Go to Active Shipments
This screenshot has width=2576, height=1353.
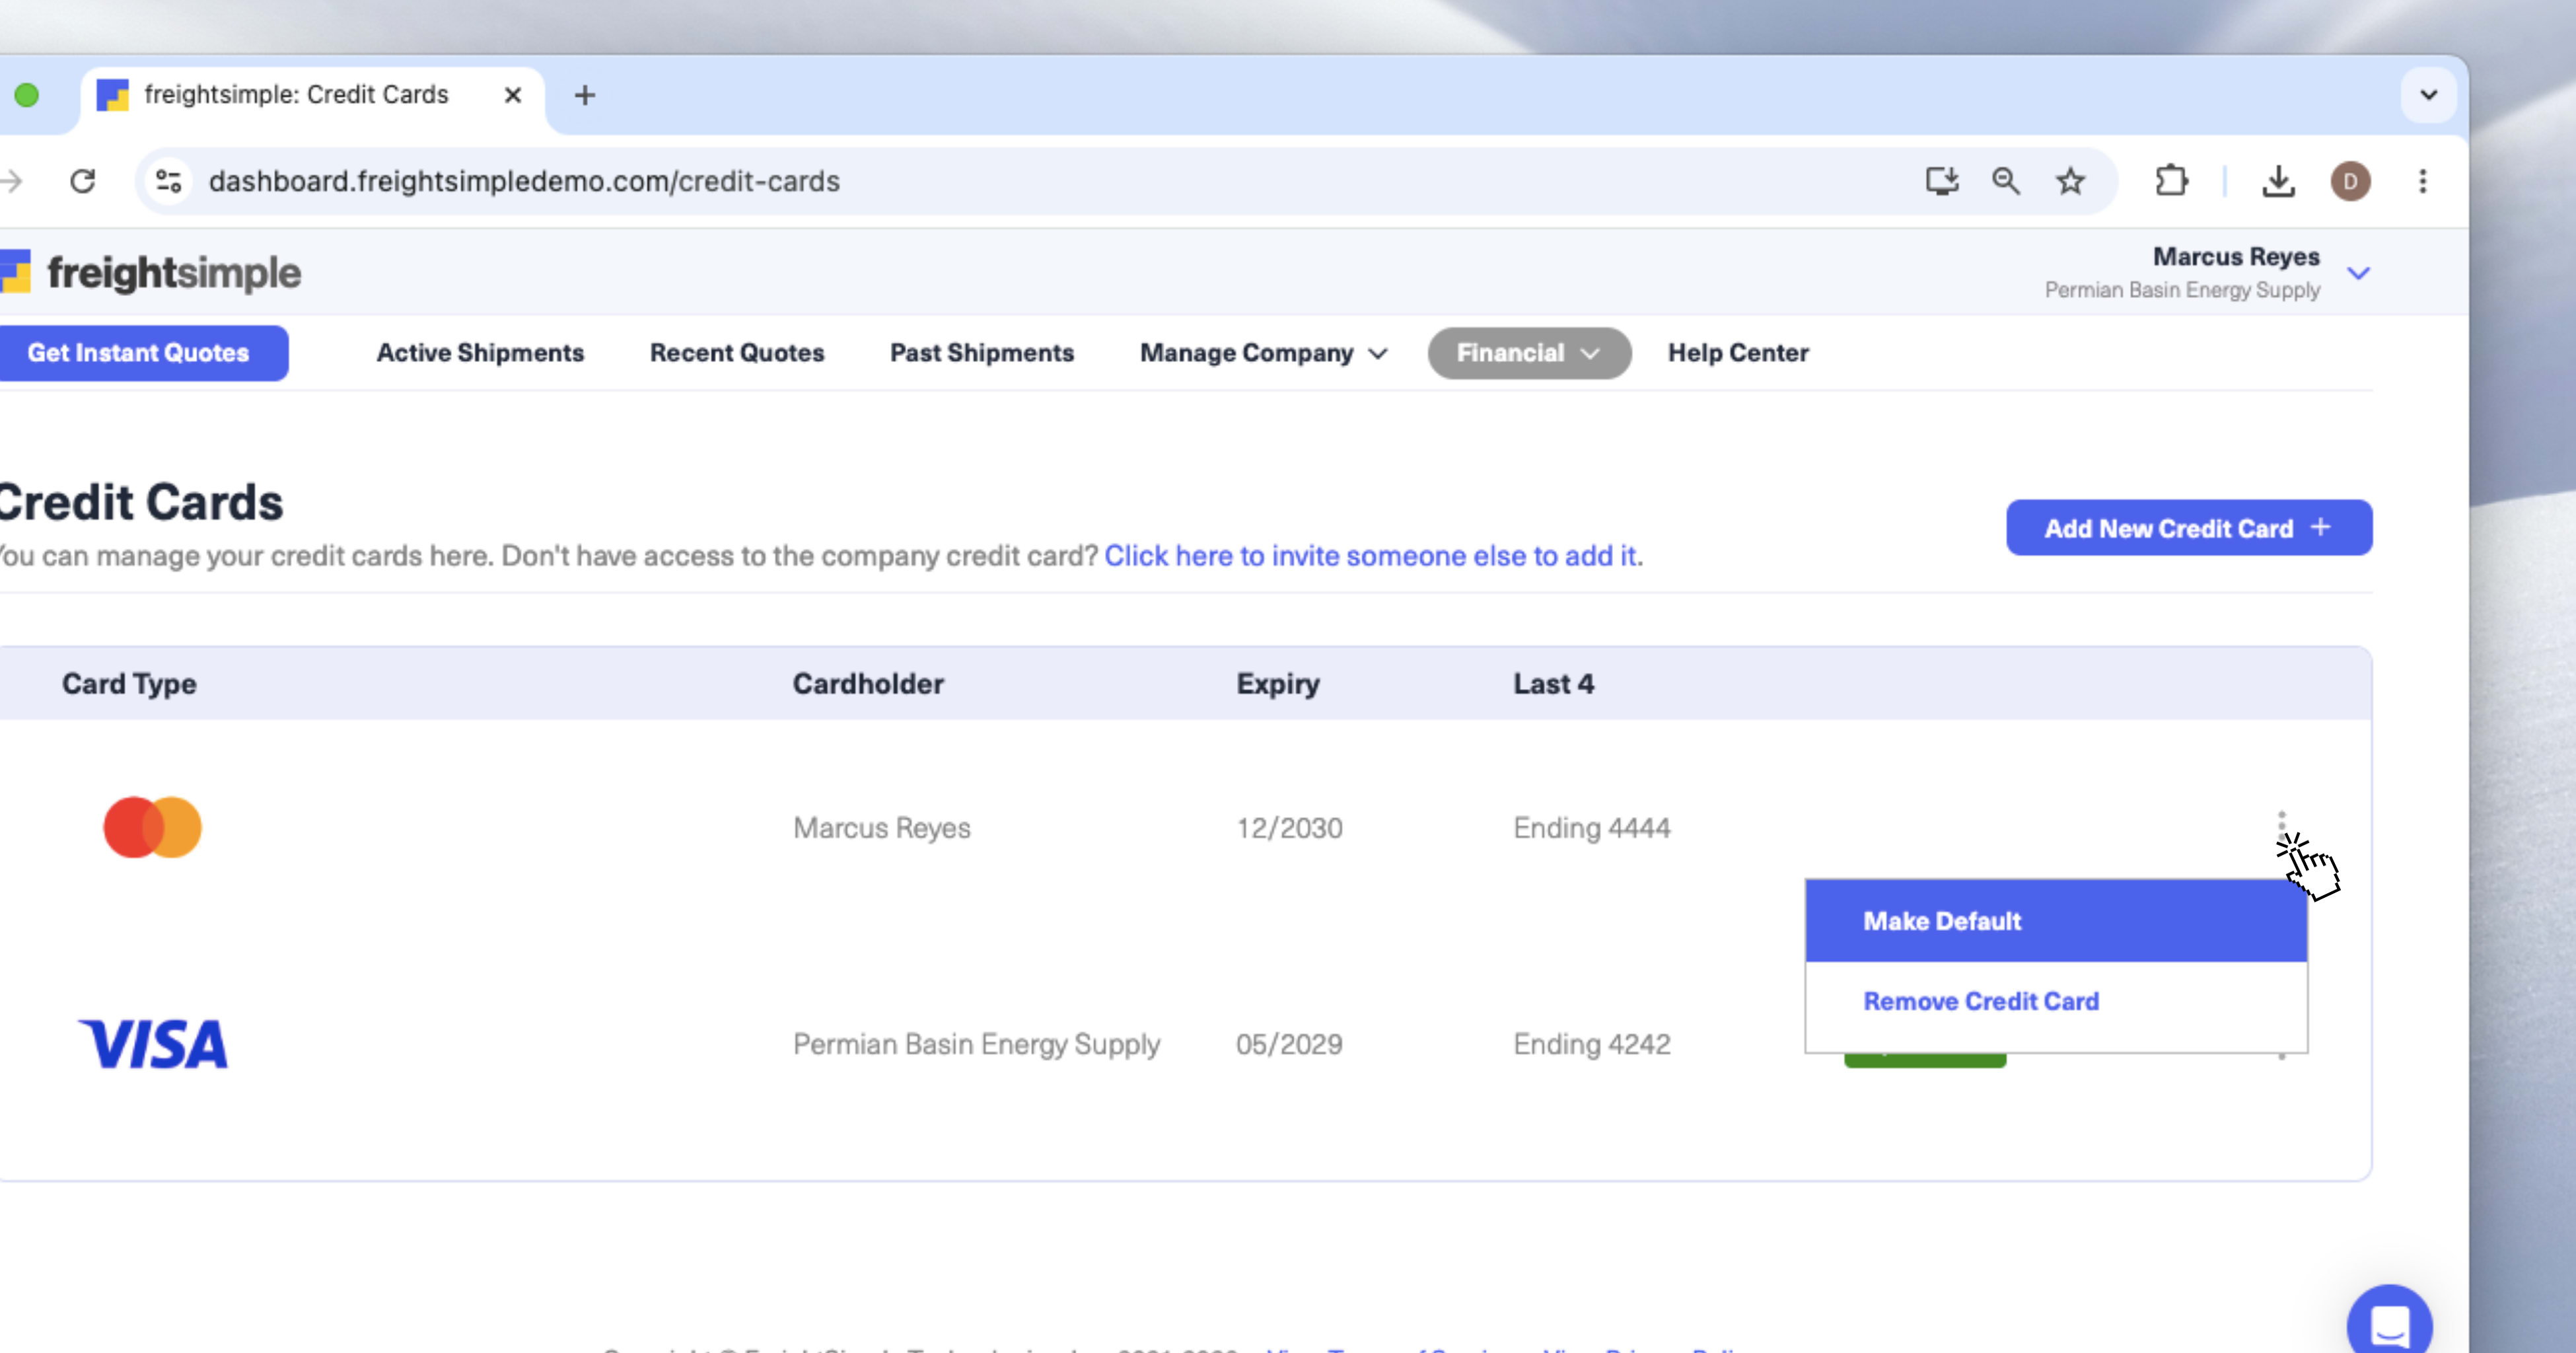[480, 353]
